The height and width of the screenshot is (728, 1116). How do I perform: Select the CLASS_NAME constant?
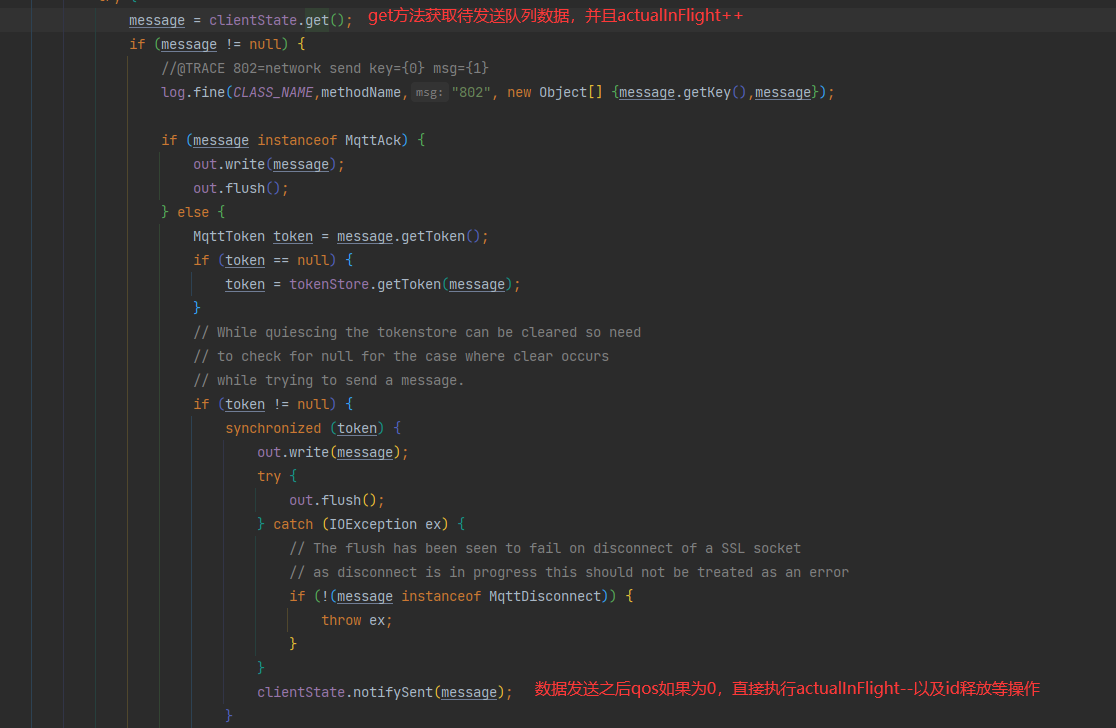pos(273,93)
